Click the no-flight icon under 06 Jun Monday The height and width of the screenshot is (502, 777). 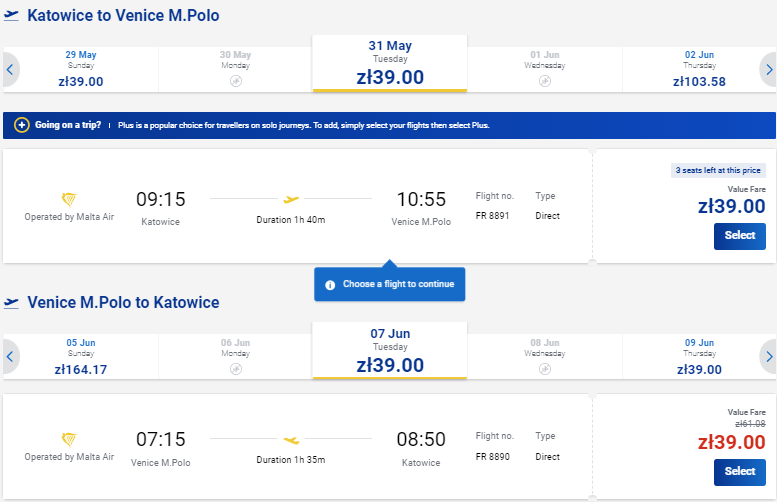(x=236, y=369)
